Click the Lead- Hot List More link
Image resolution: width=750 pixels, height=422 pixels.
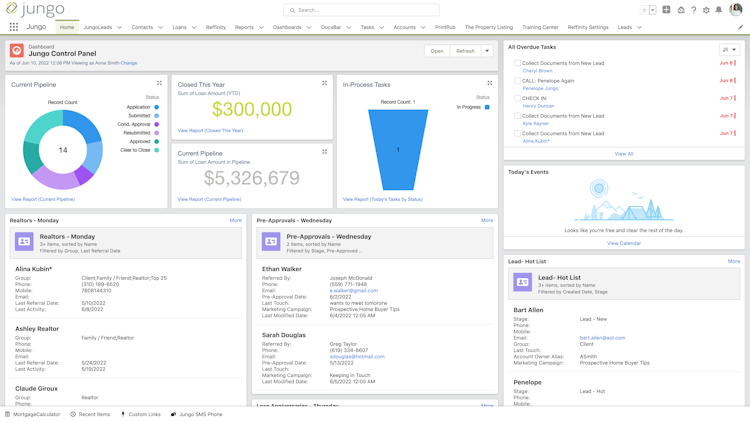pos(734,262)
